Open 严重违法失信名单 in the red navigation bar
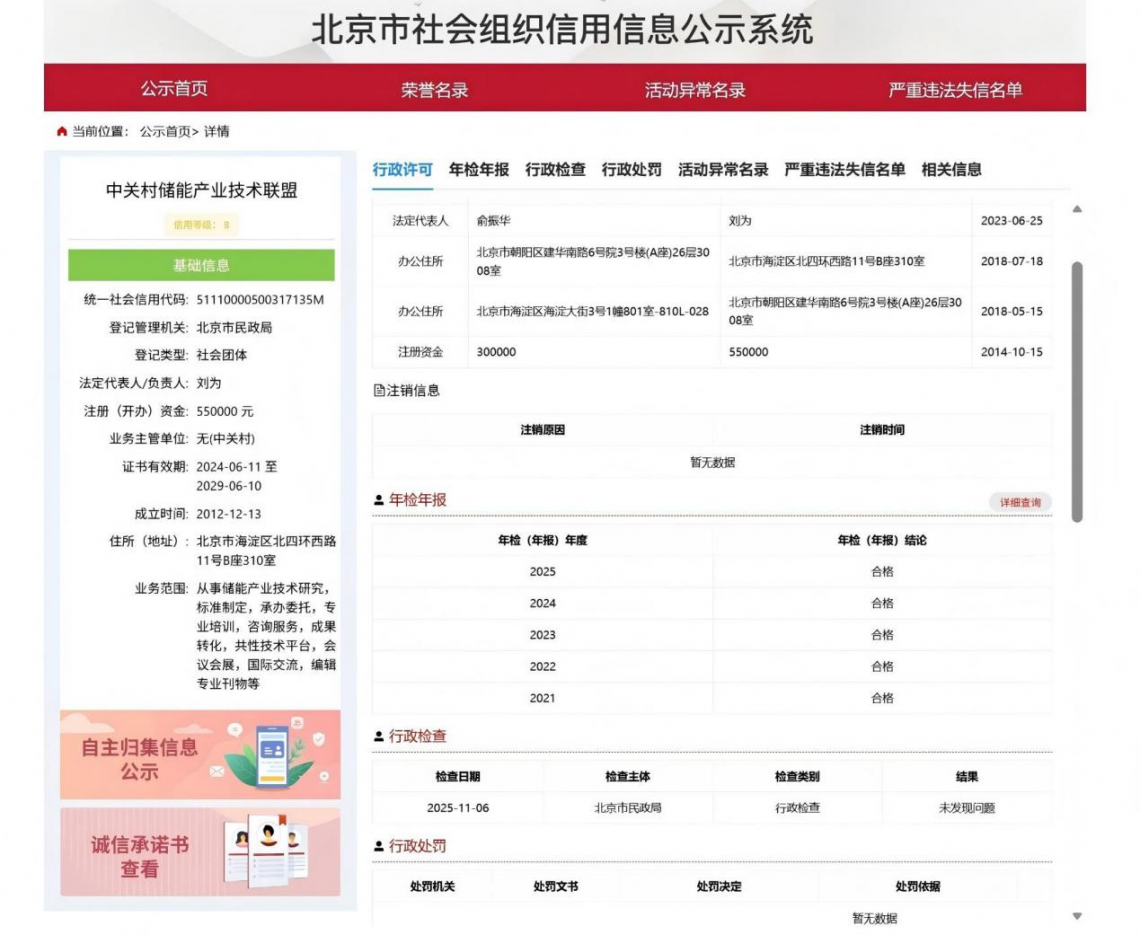The image size is (1140, 935). (955, 89)
